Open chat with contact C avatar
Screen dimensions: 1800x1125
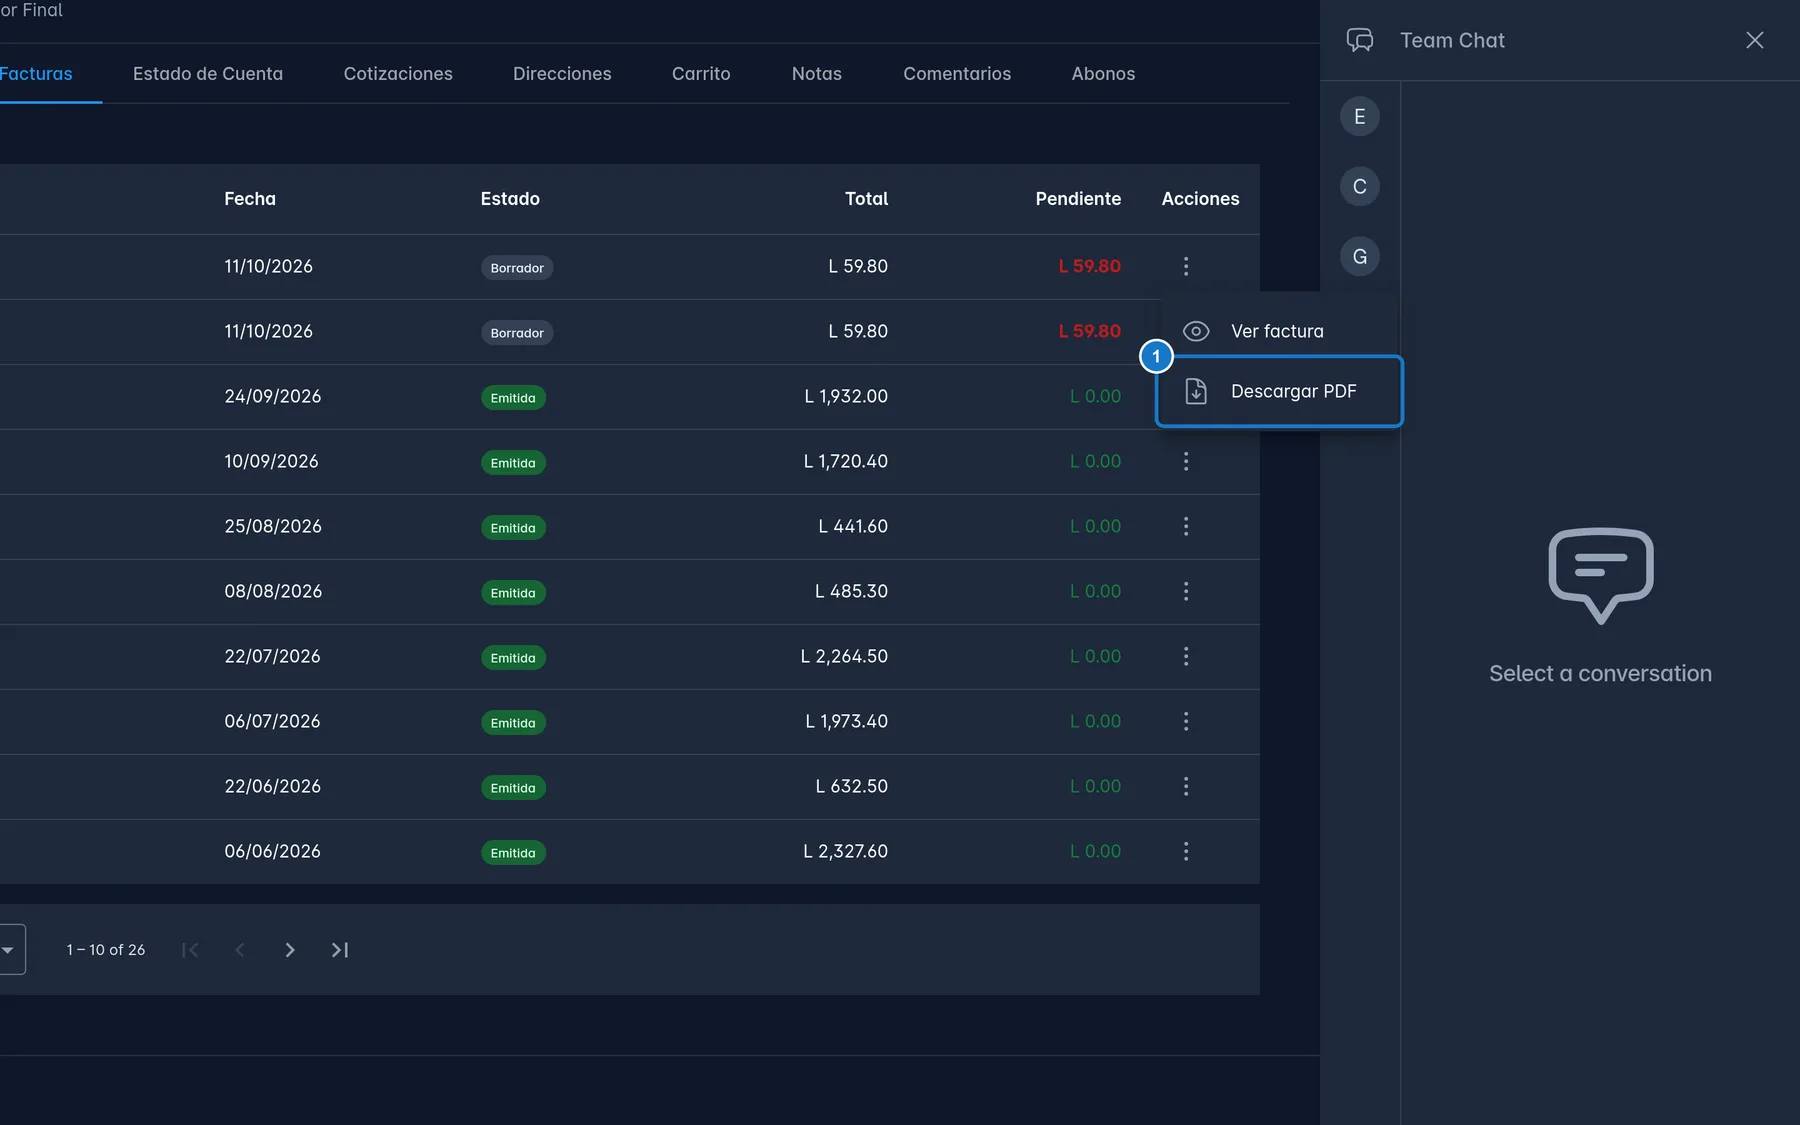tap(1360, 187)
